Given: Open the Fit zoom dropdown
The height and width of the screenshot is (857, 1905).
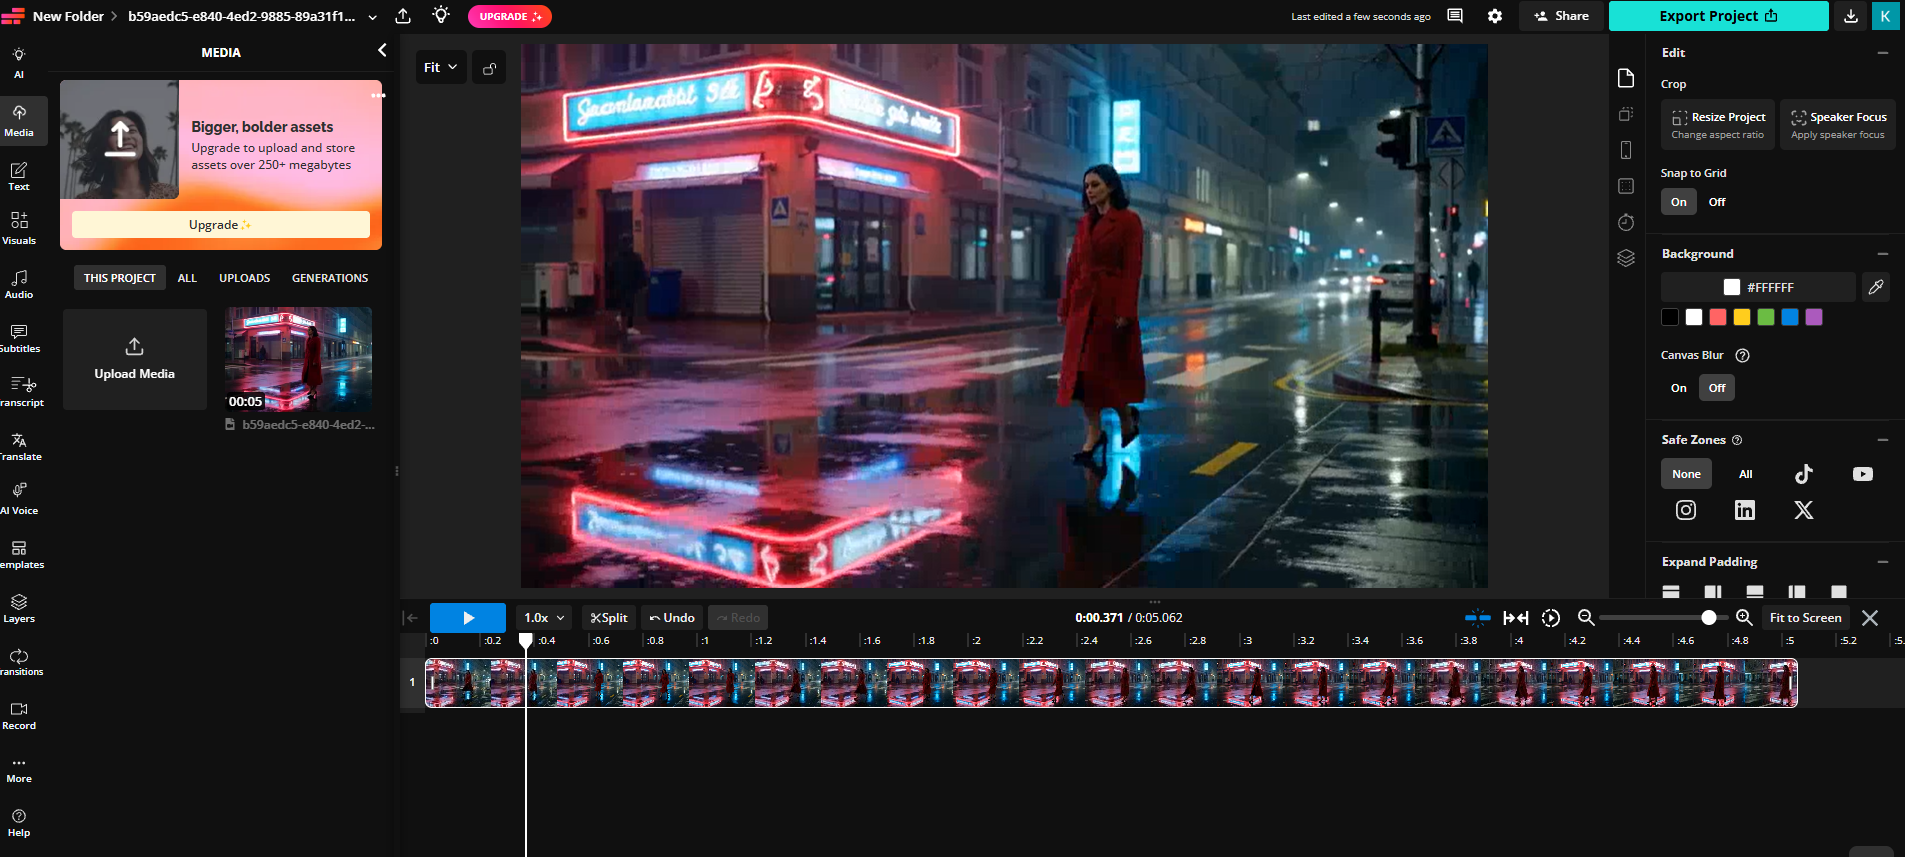Looking at the screenshot, I should pyautogui.click(x=441, y=68).
